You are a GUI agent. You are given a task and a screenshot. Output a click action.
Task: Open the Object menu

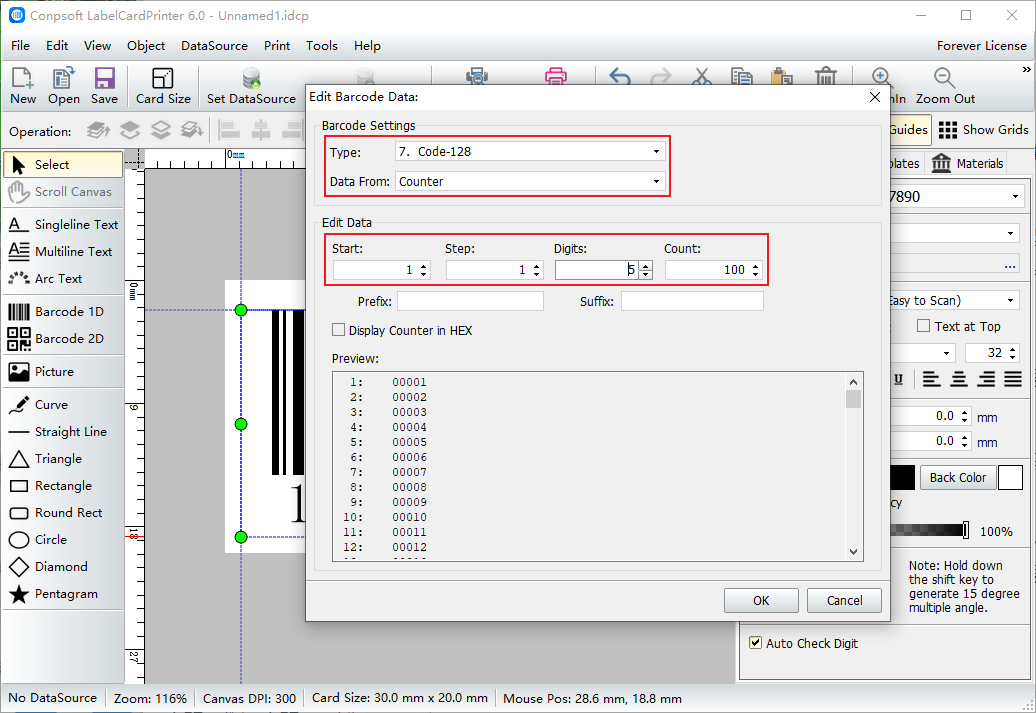click(146, 46)
